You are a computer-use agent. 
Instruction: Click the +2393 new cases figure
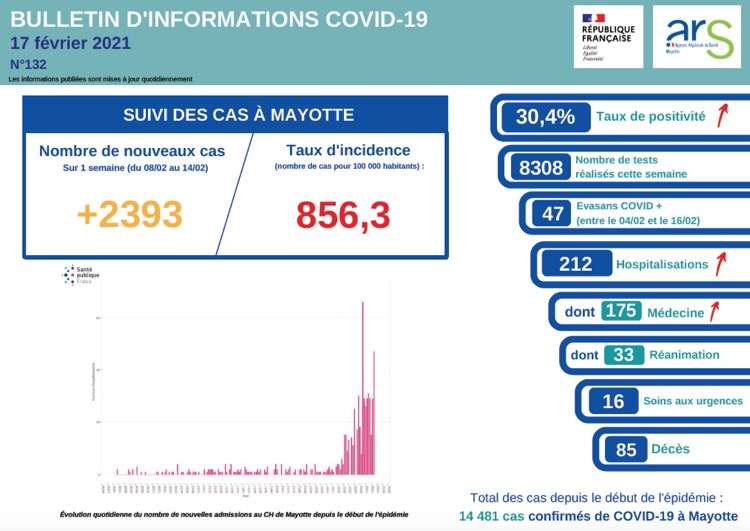point(130,214)
